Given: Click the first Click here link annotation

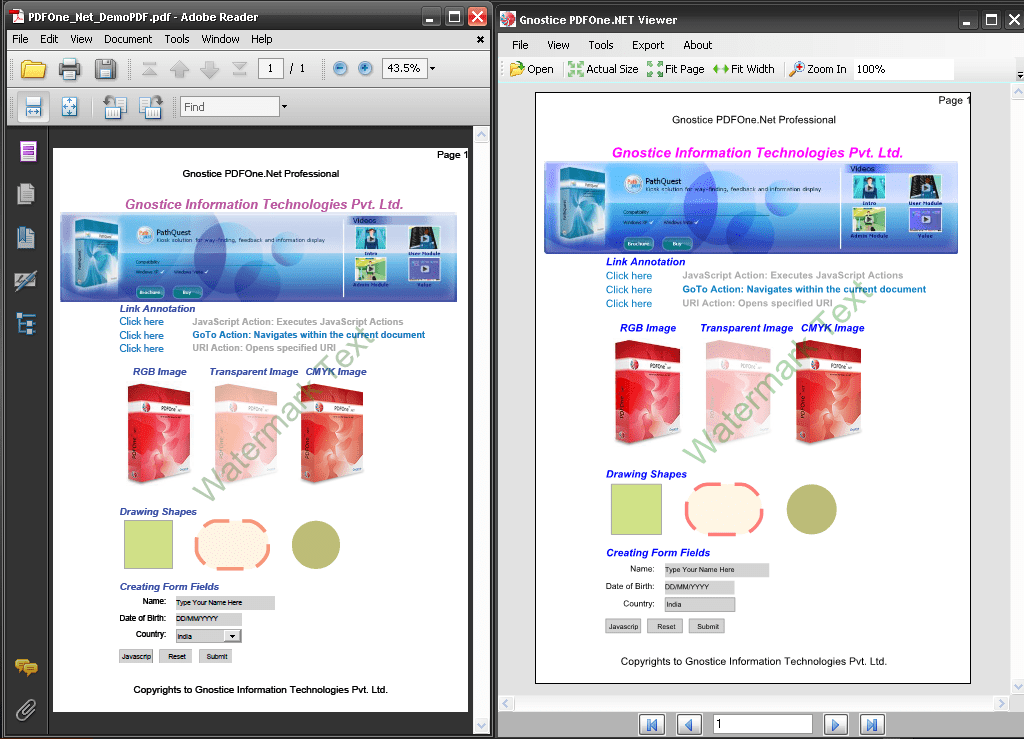Looking at the screenshot, I should click(141, 322).
